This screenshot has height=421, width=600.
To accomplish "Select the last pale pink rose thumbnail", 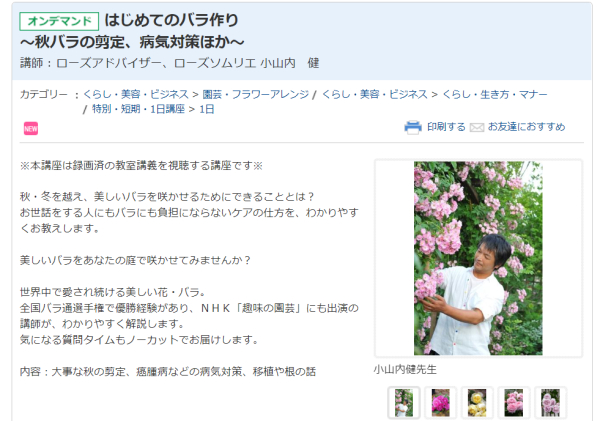I will (550, 403).
